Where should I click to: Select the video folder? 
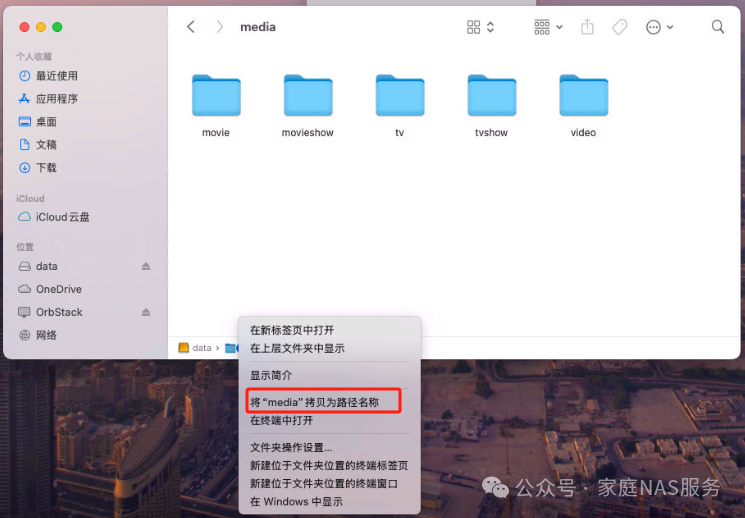(583, 106)
